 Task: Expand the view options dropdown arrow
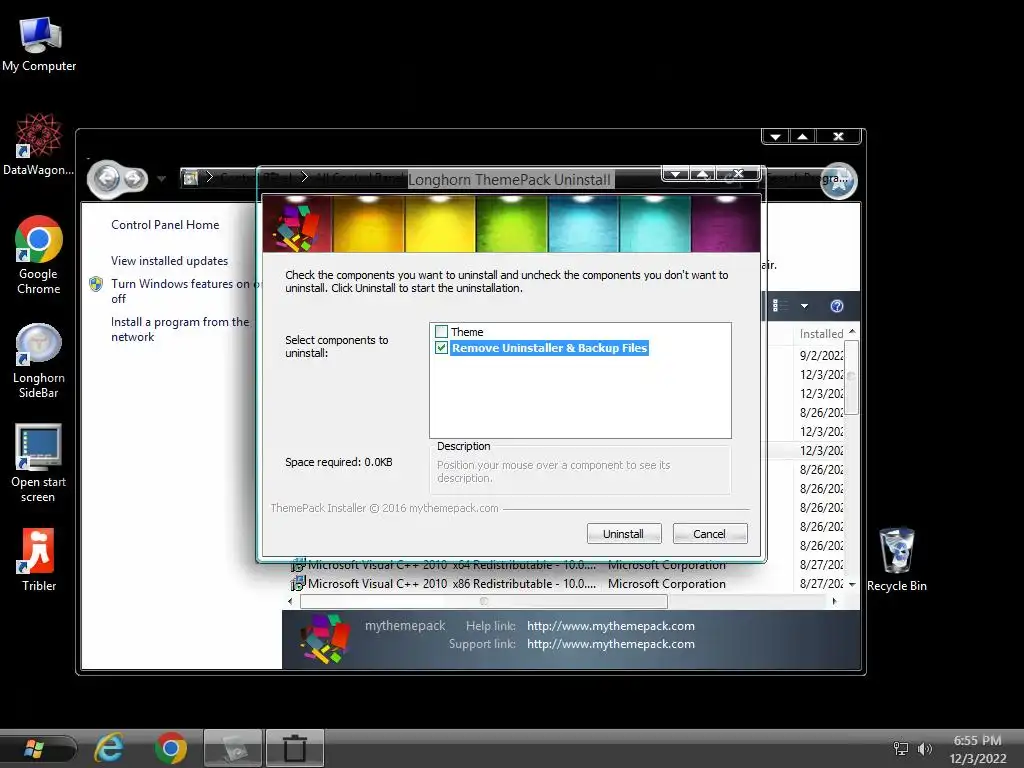tap(805, 306)
